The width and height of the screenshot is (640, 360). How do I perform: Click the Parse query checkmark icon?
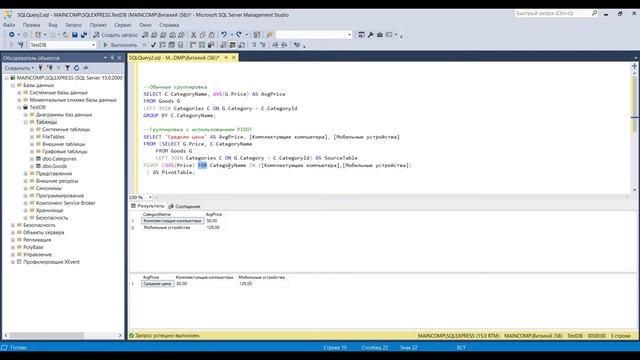[153, 45]
